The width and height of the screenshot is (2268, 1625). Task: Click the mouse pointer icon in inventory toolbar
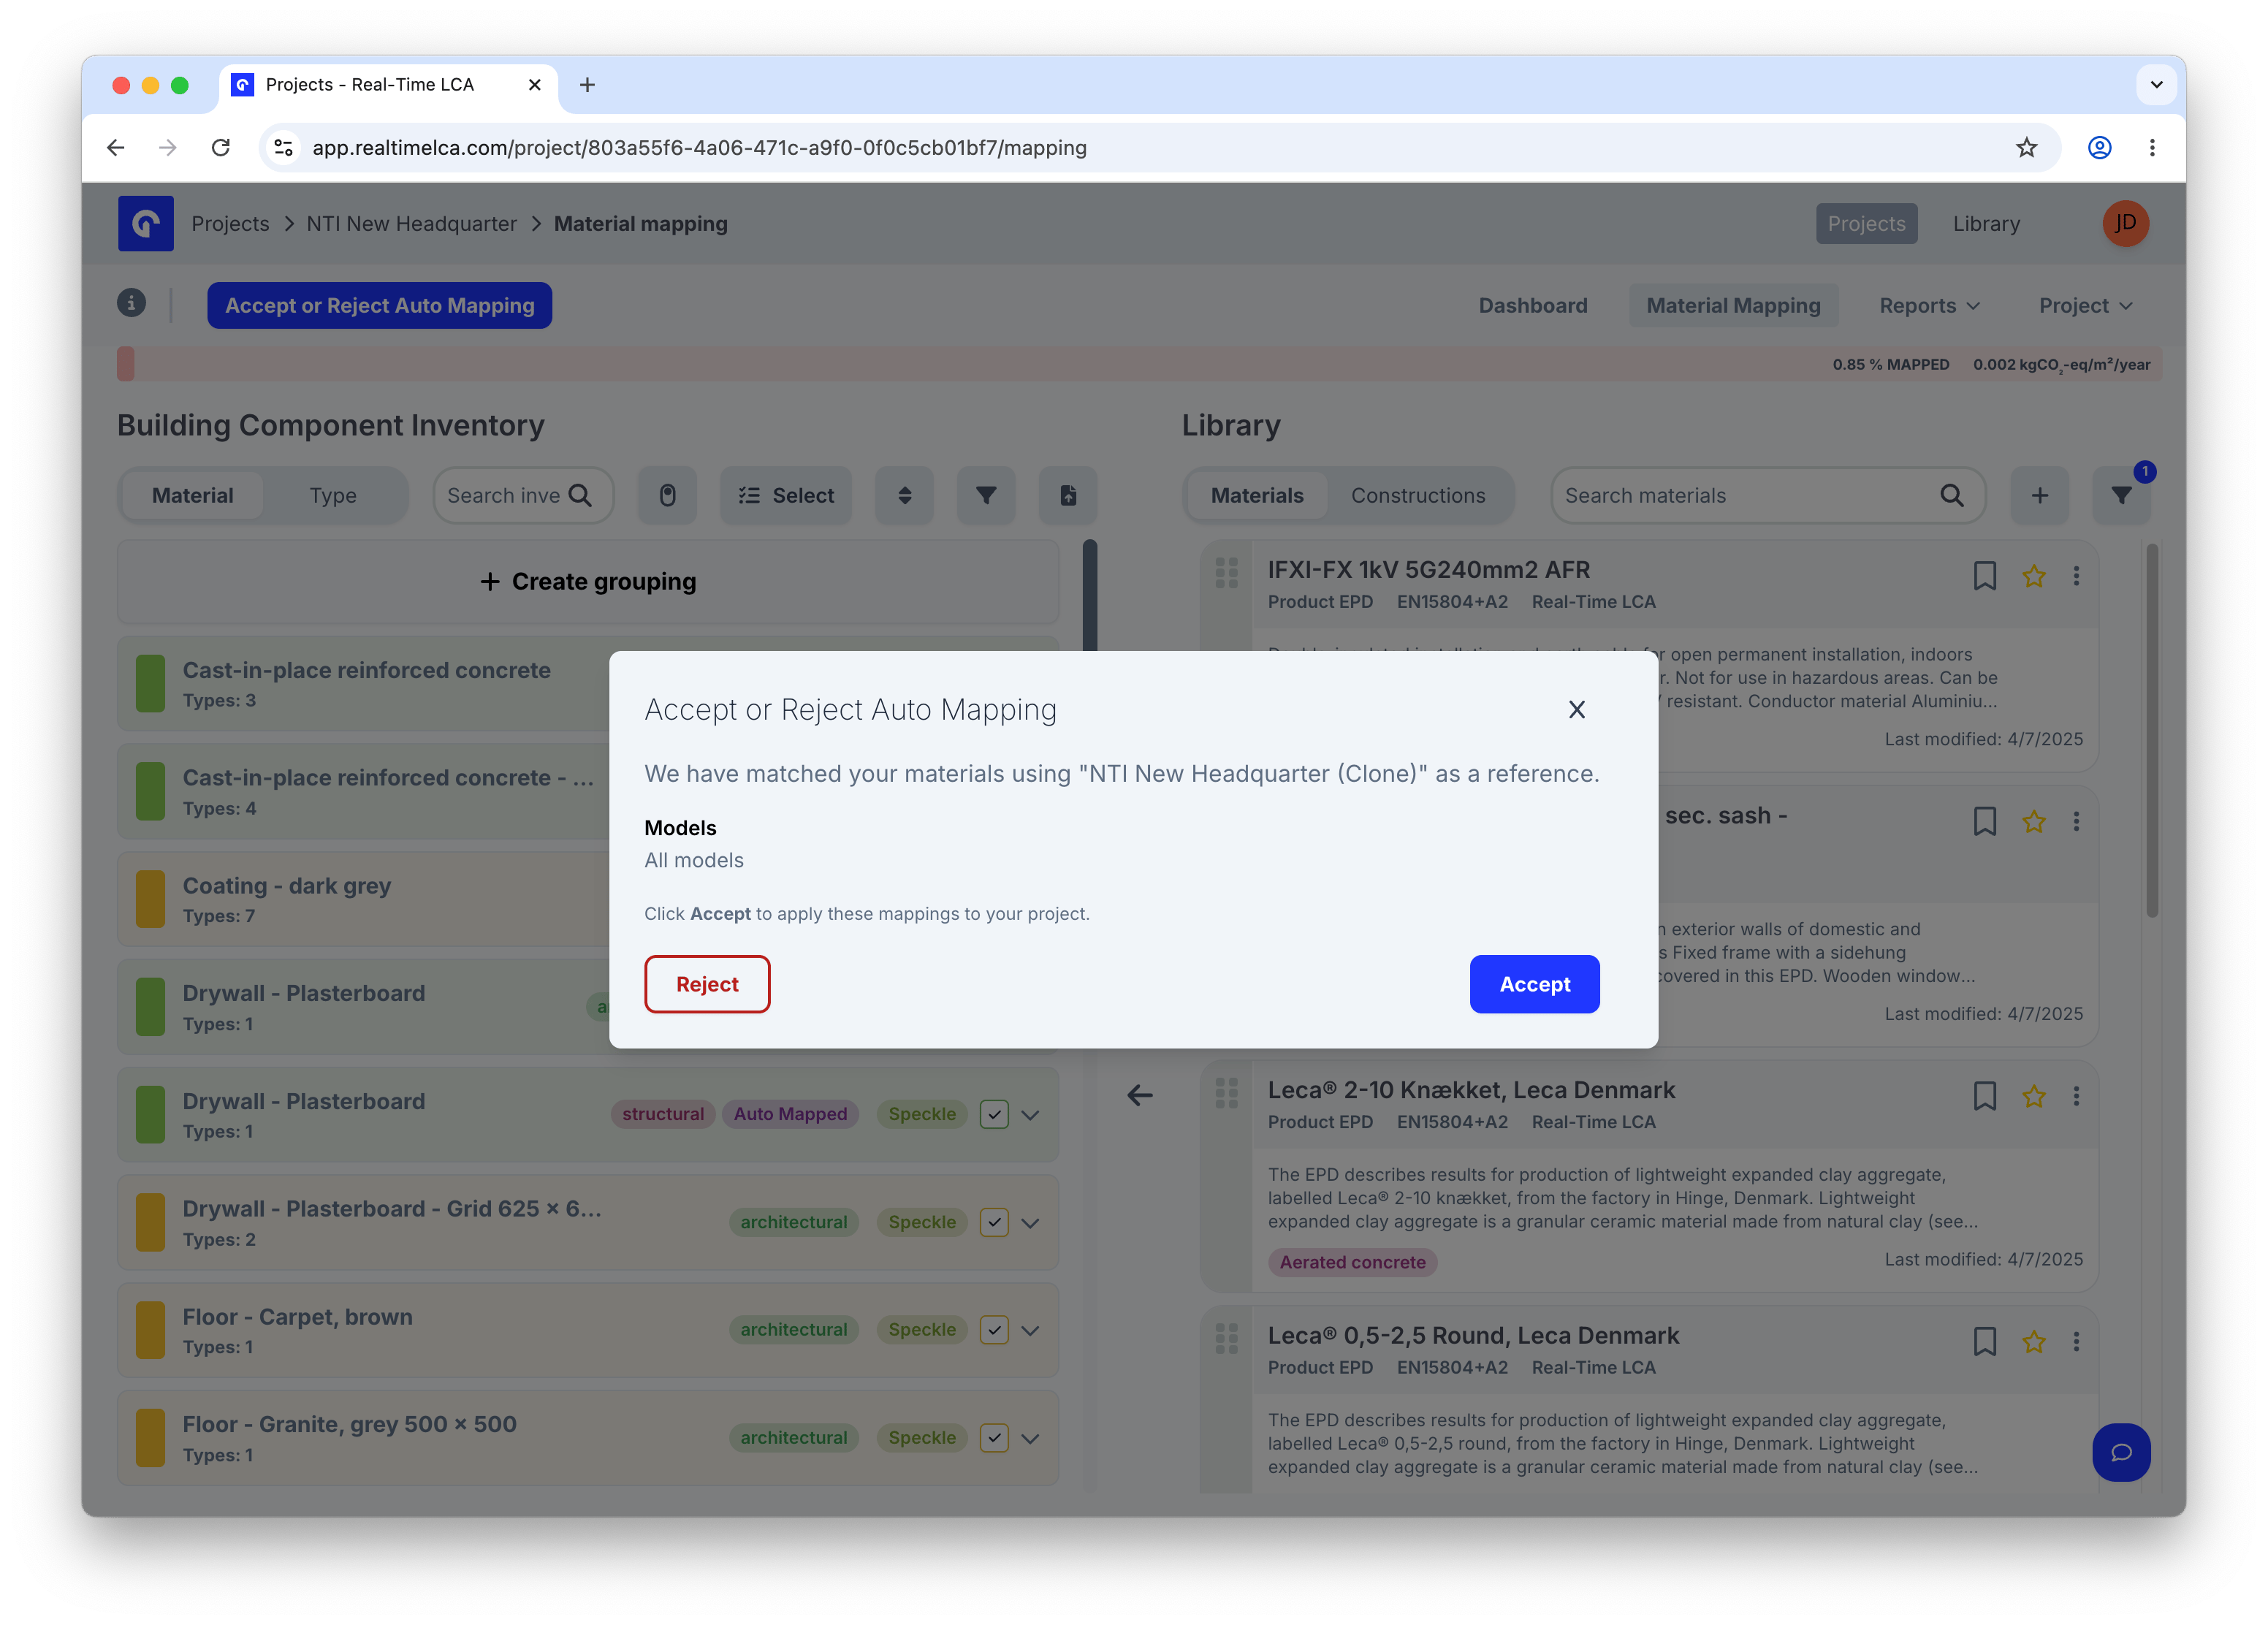668,495
